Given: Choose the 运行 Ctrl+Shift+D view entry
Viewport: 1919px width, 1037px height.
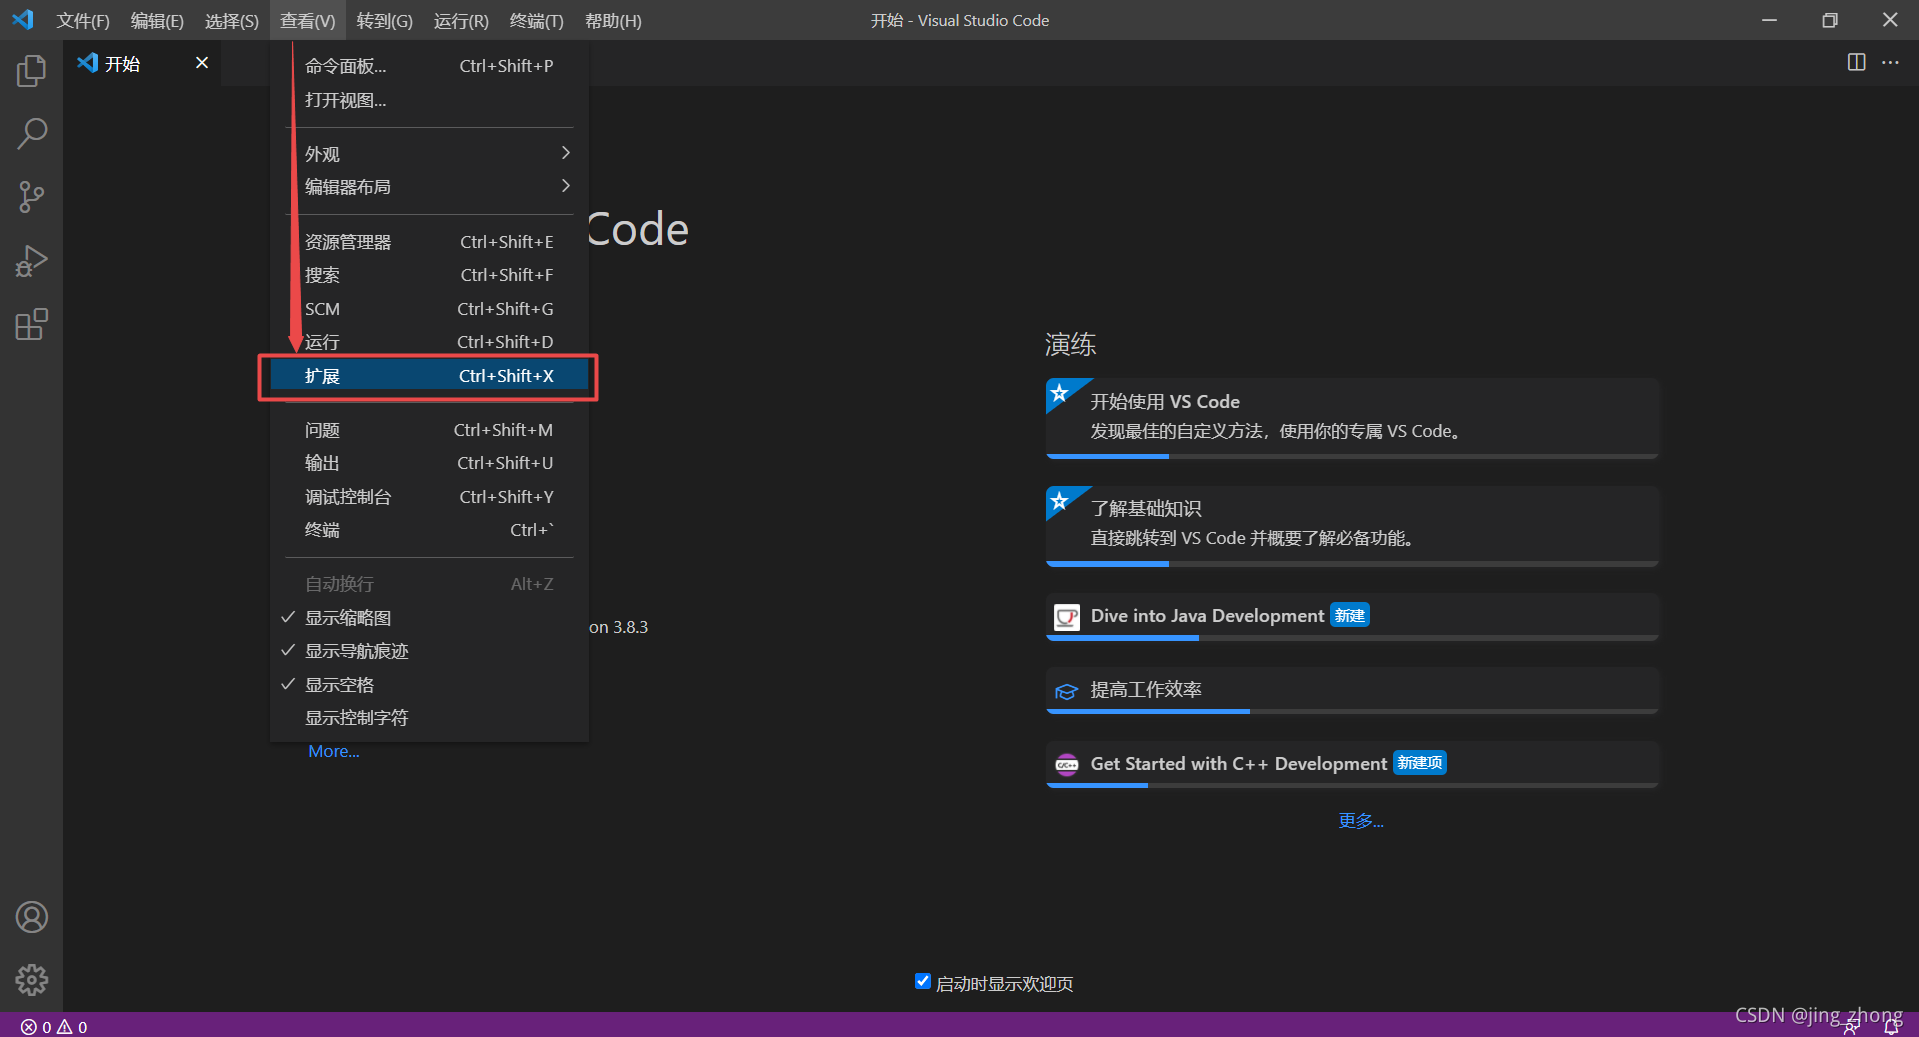Looking at the screenshot, I should click(429, 342).
